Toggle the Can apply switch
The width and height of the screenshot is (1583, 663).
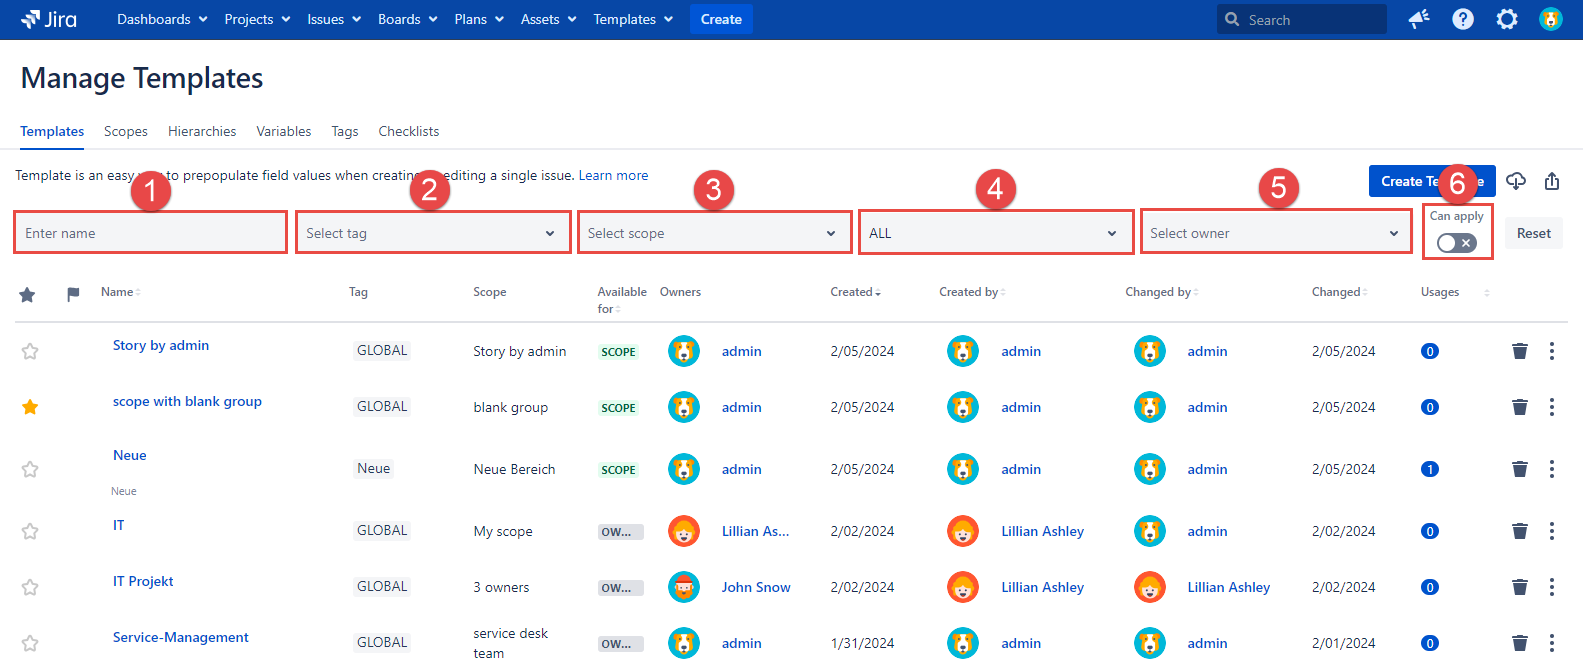(1456, 243)
